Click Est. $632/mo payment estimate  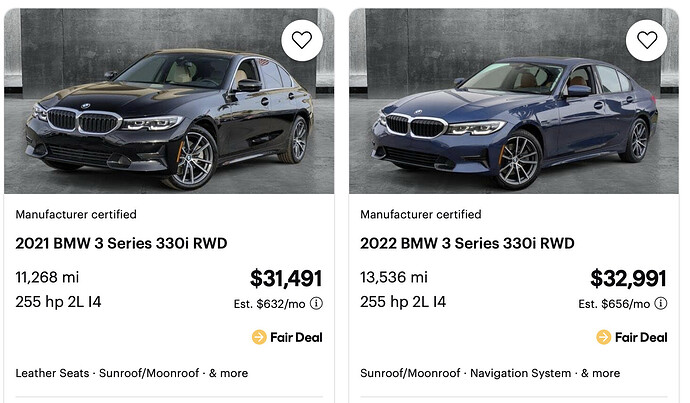[x=267, y=304]
